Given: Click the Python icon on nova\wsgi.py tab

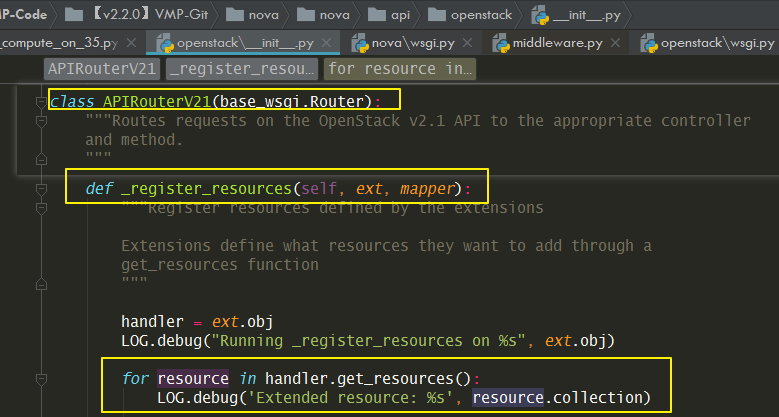Looking at the screenshot, I should click(360, 44).
